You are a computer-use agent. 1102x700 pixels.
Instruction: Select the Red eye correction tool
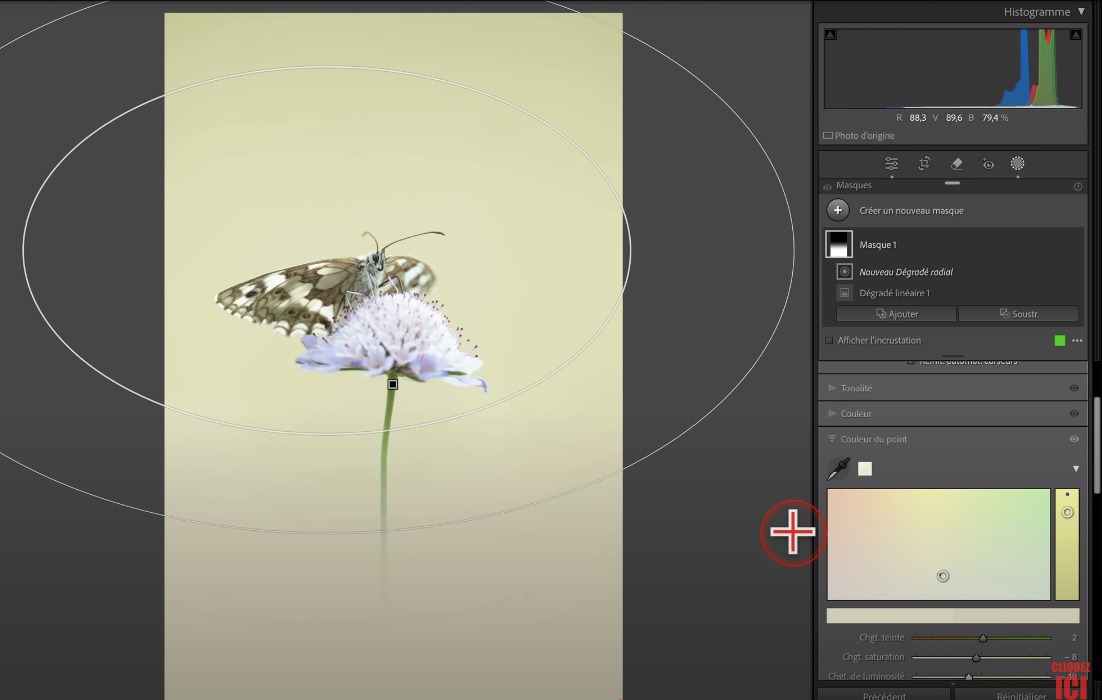(988, 164)
